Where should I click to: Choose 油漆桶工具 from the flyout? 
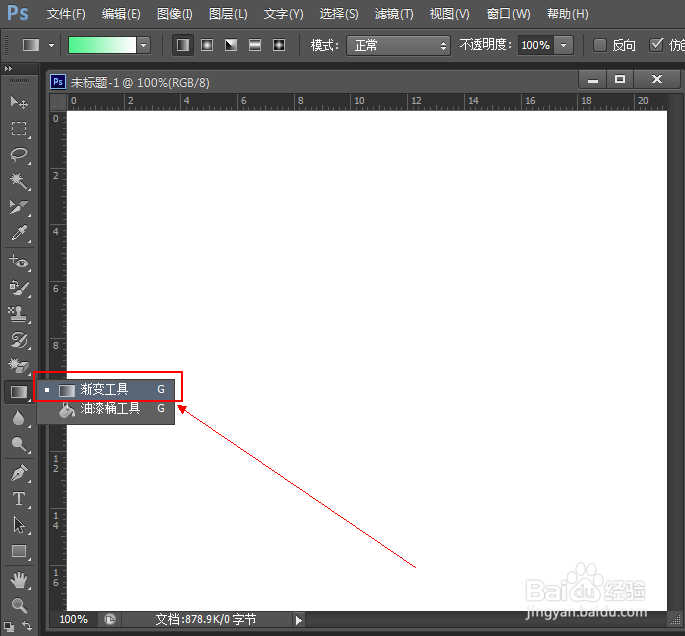106,409
